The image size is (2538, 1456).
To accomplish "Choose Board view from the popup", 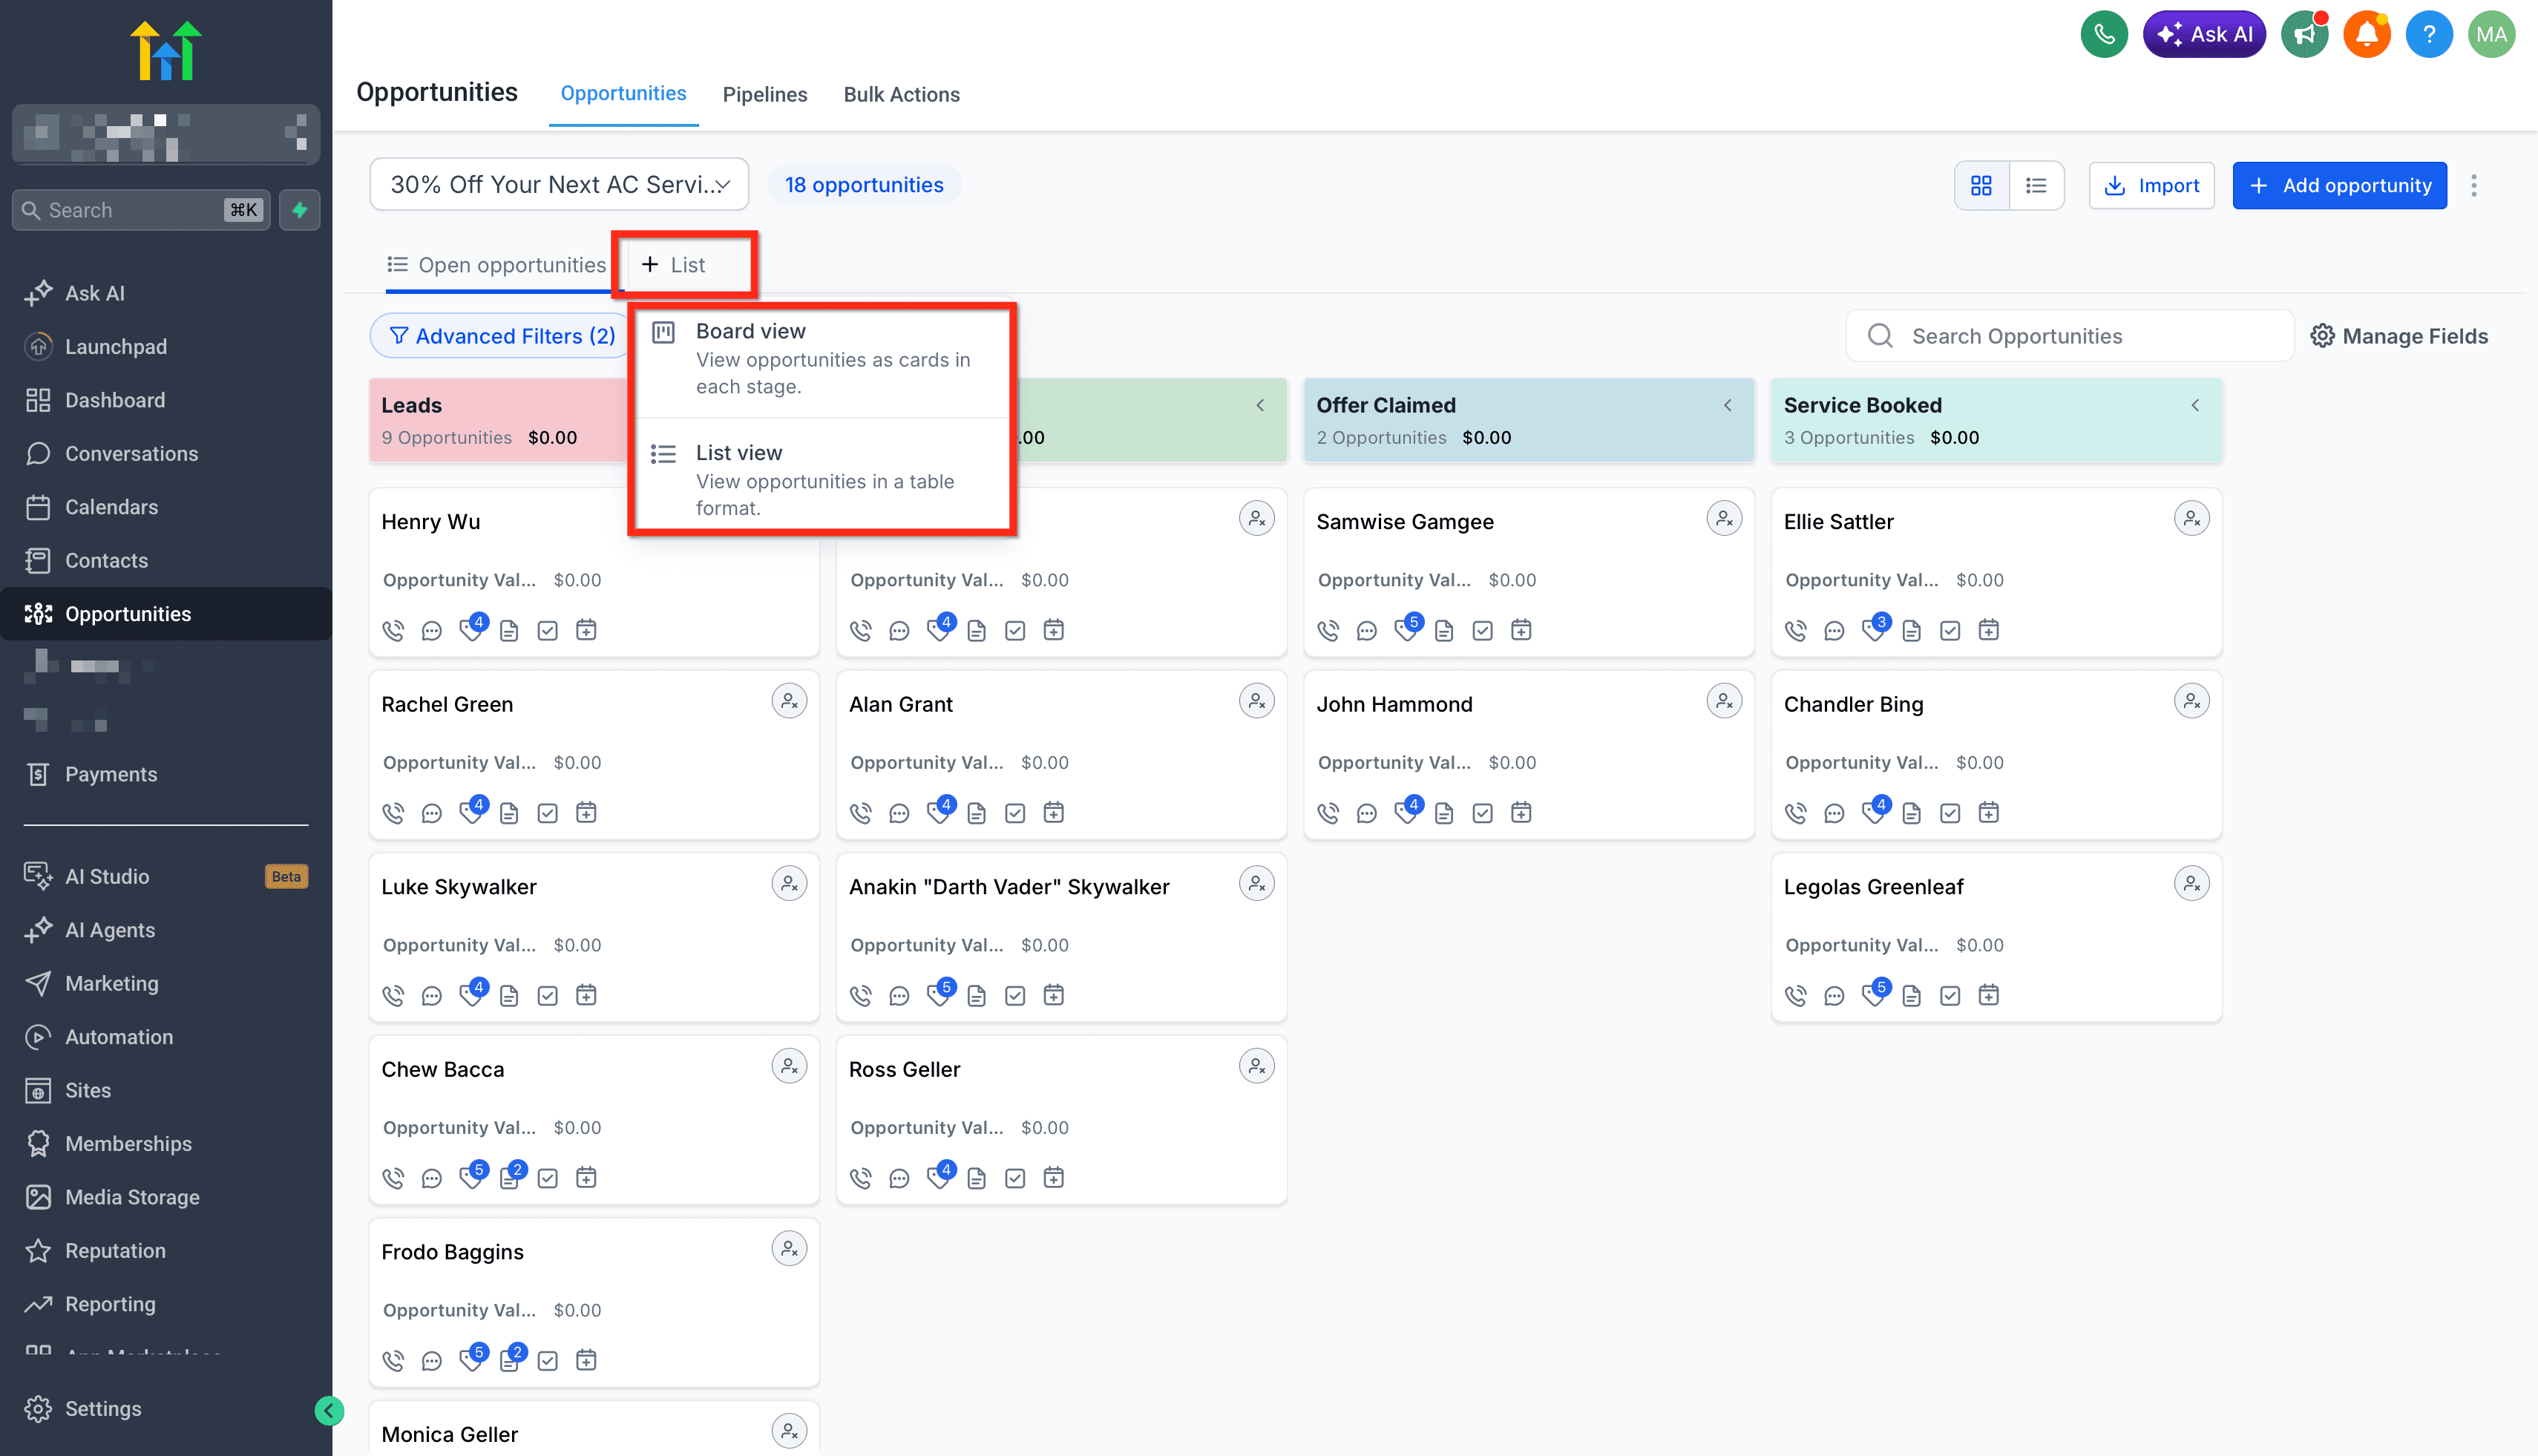I will tap(822, 358).
